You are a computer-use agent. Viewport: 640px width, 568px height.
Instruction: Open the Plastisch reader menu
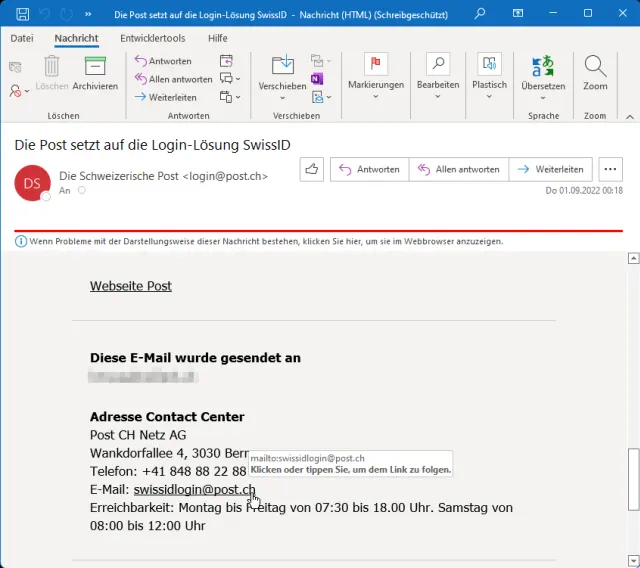489,76
